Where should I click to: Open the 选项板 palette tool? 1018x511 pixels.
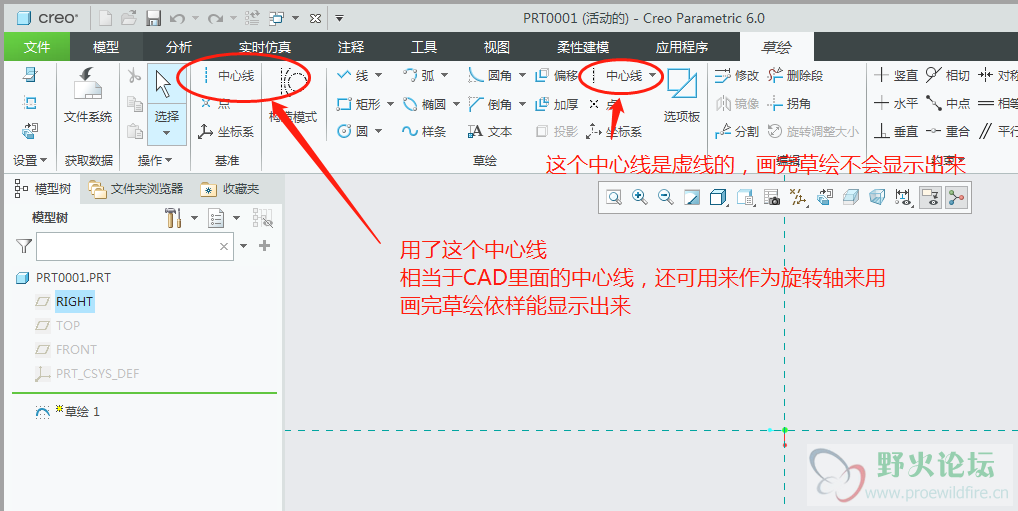pyautogui.click(x=682, y=95)
